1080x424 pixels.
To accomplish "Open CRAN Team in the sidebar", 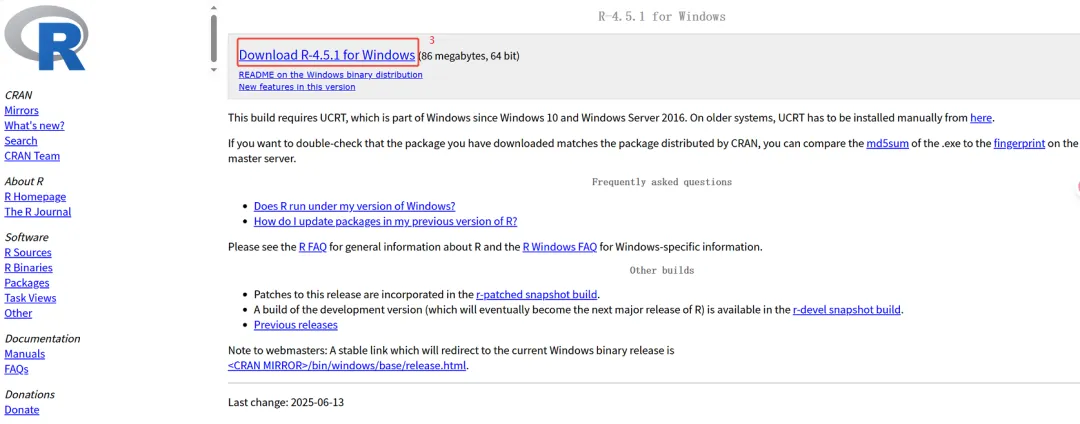I will pos(32,156).
